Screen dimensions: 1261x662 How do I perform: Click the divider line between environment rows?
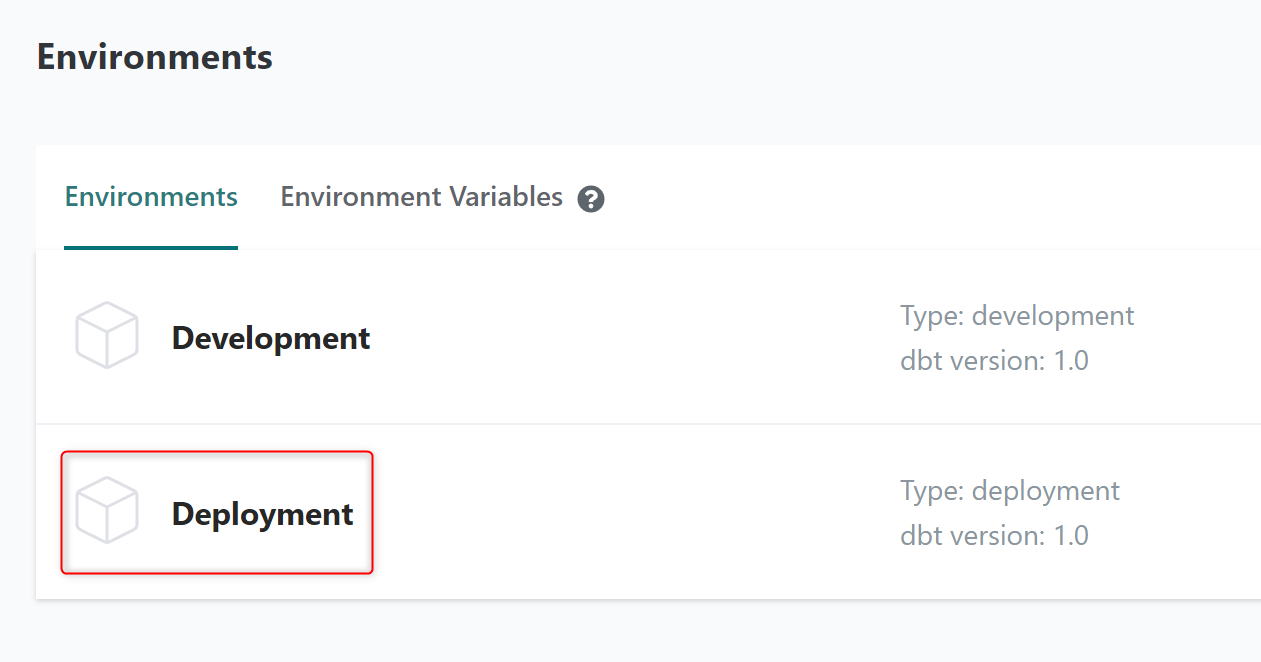point(600,424)
